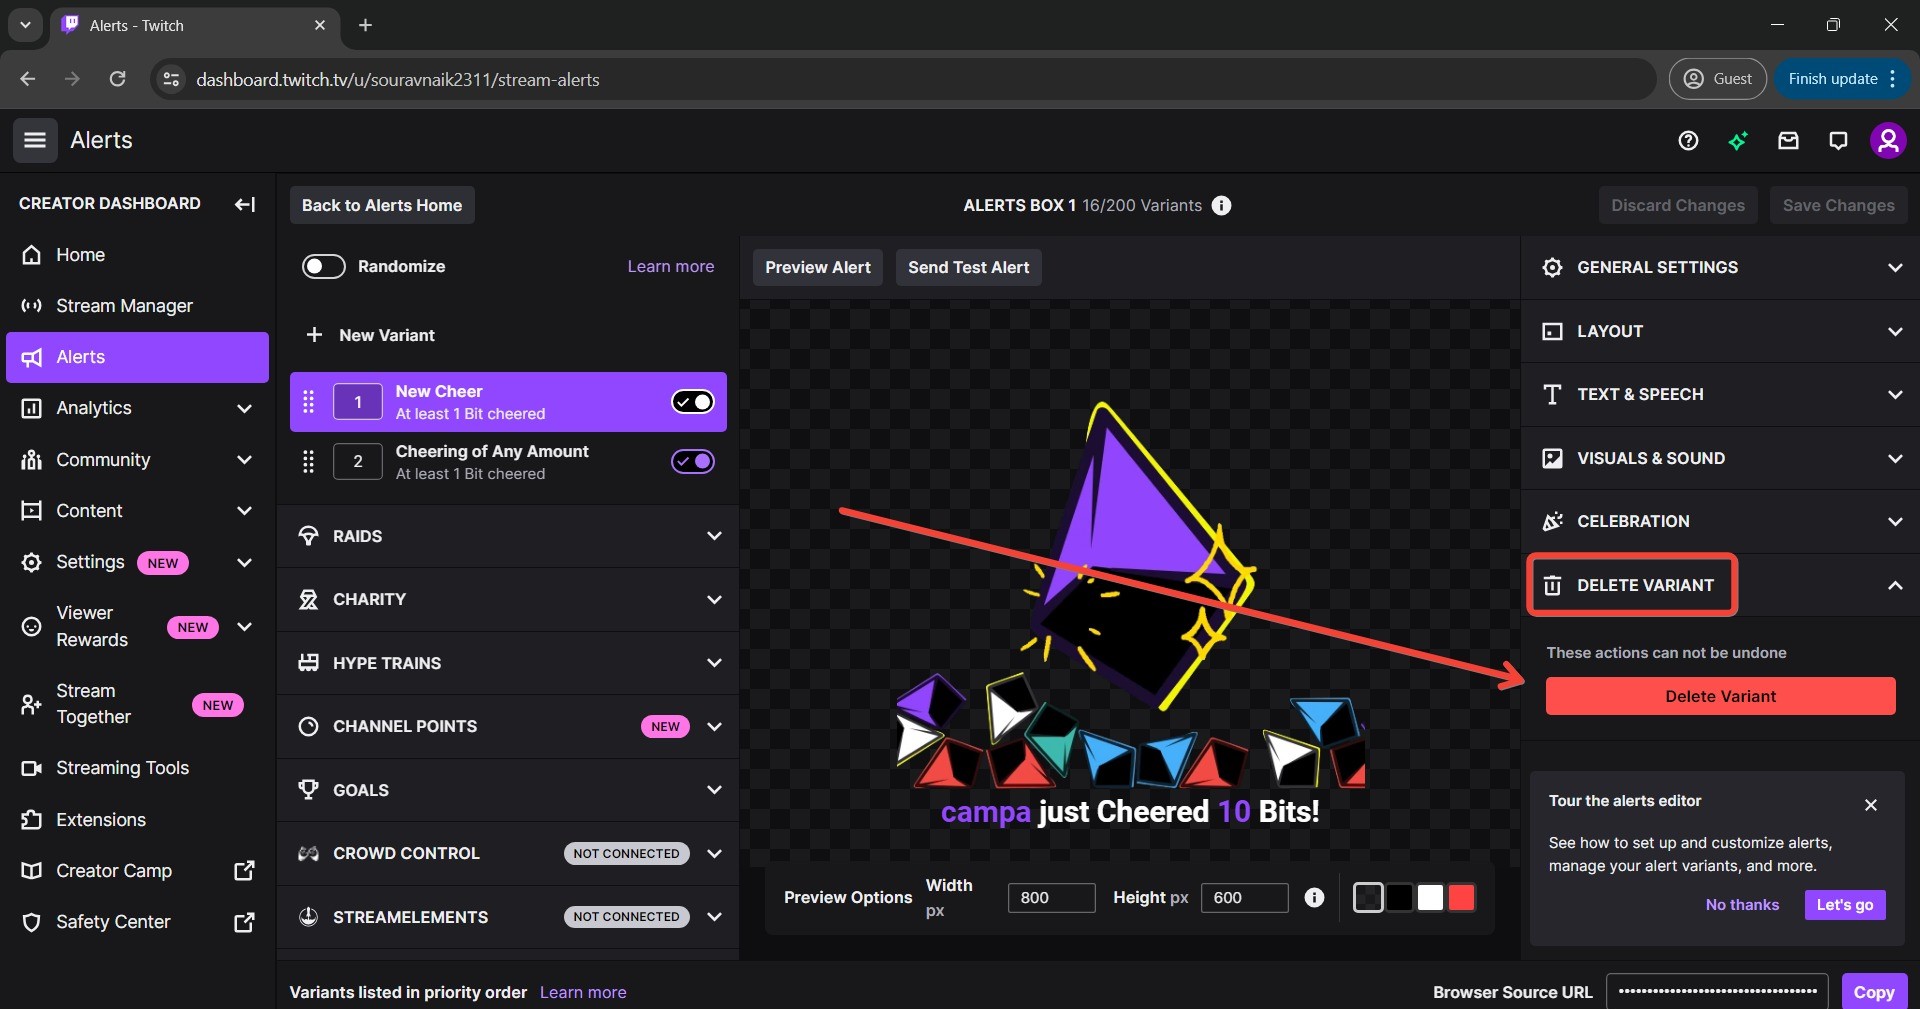Screen dimensions: 1920x1009
Task: Open your profile avatar menu
Action: coord(1889,141)
